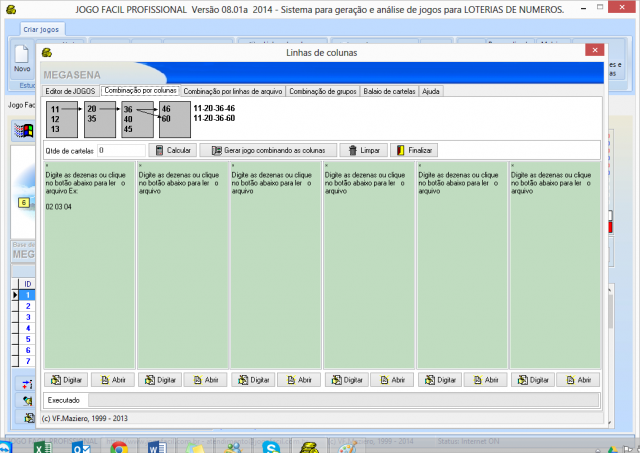640x453 pixels.
Task: Open Combinação por linhas de arquivo tab
Action: click(234, 91)
